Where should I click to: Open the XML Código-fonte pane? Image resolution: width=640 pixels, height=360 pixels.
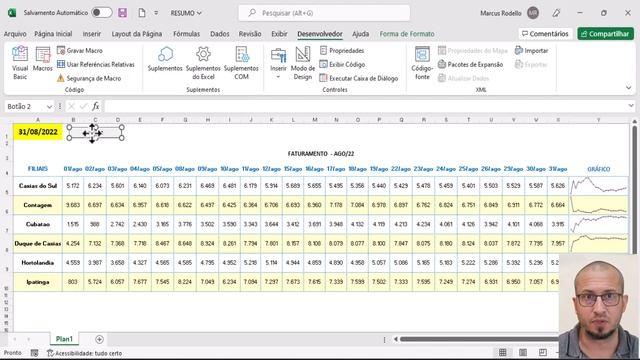[422, 63]
